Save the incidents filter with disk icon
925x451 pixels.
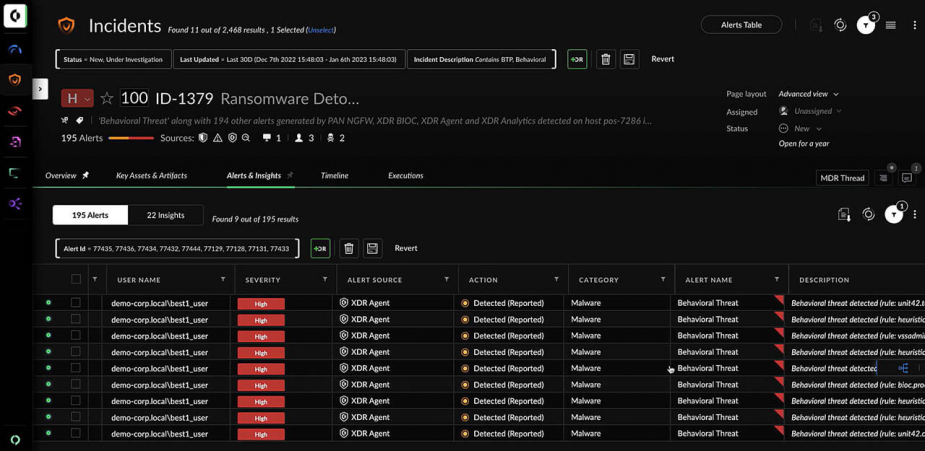(629, 59)
